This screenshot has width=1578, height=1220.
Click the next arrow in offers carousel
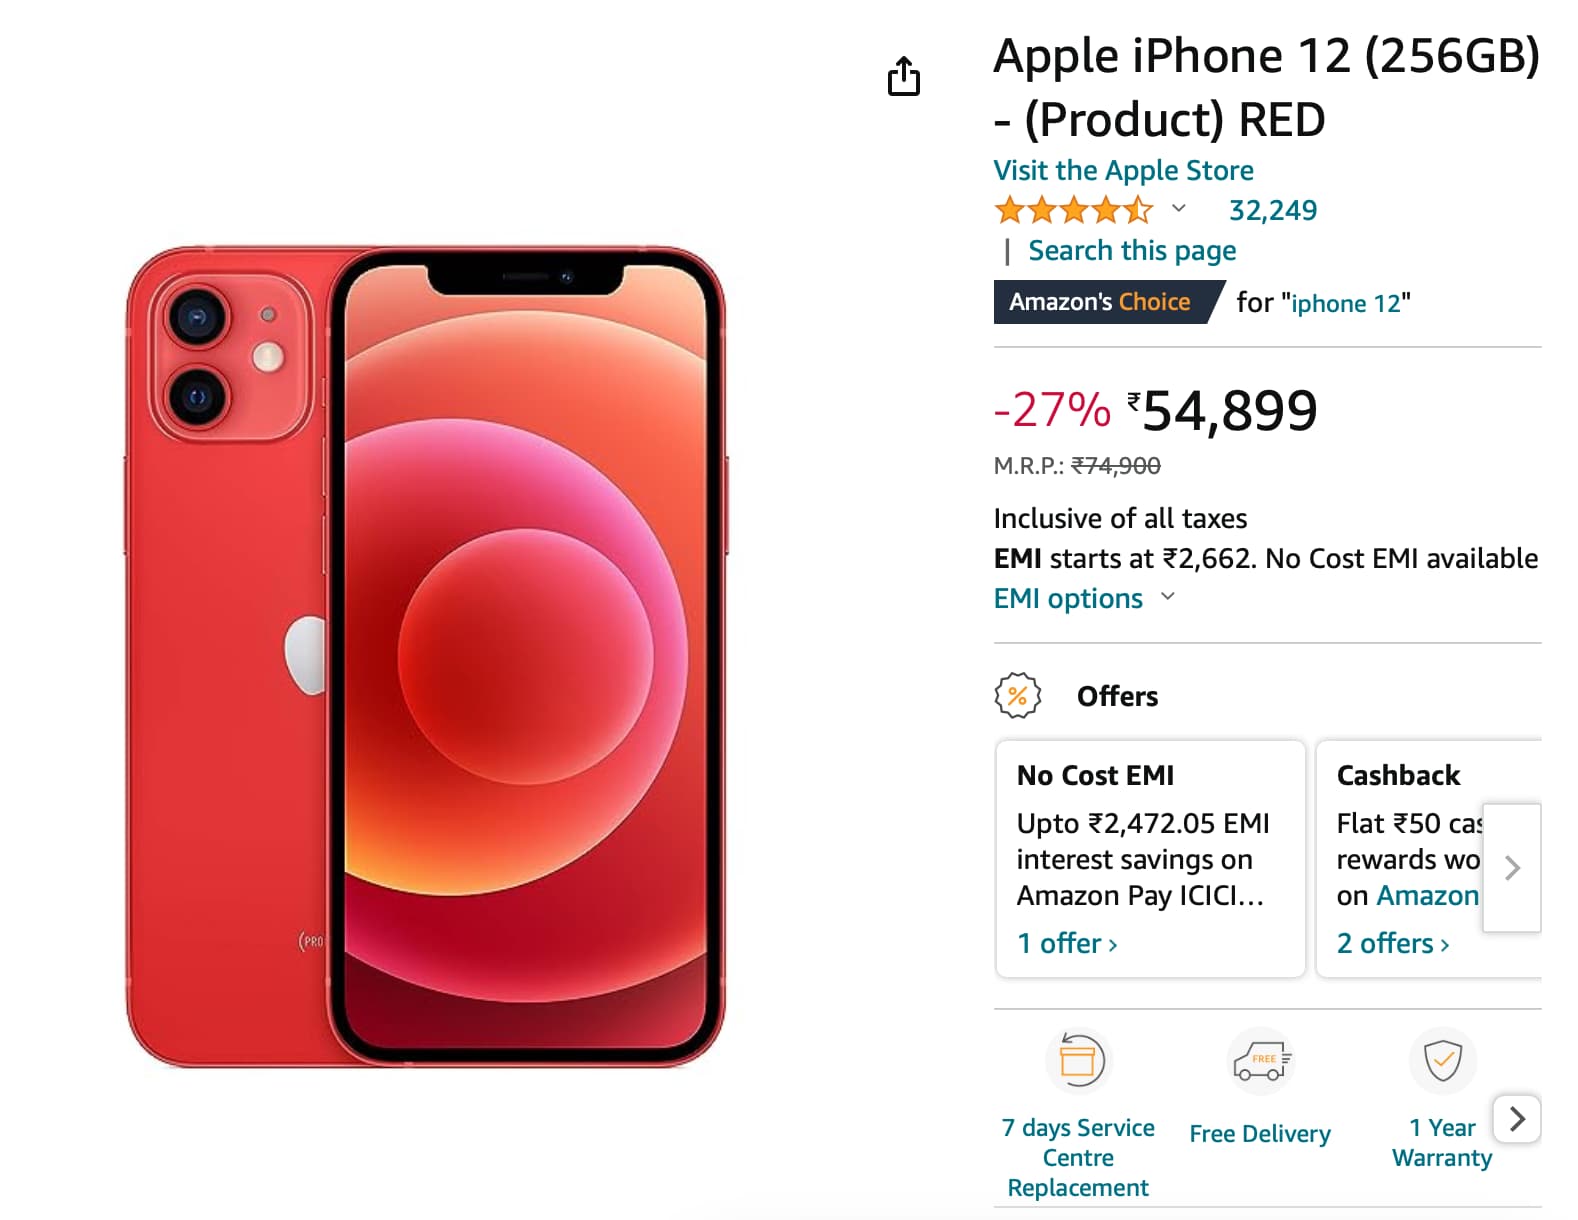[x=1512, y=868]
